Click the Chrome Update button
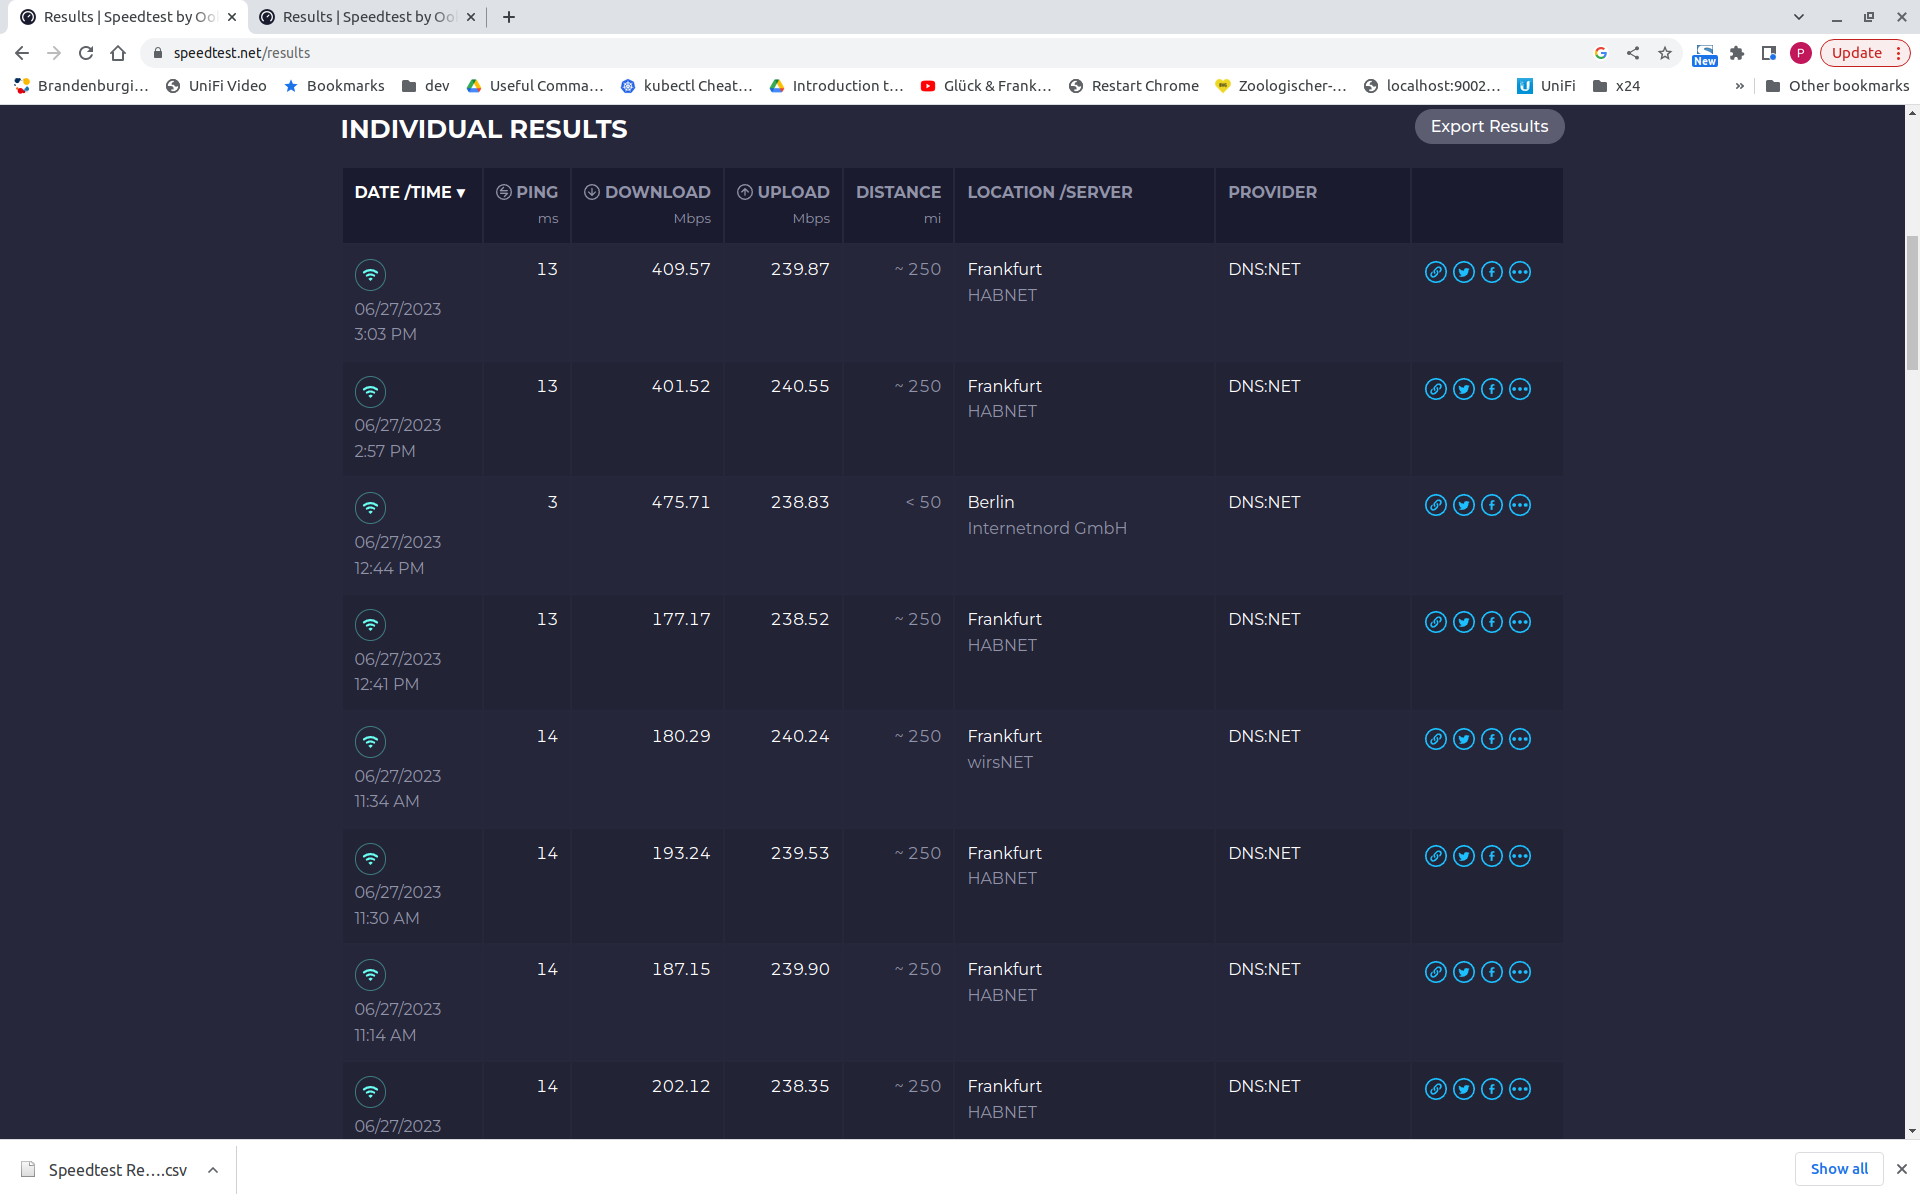 click(1864, 53)
